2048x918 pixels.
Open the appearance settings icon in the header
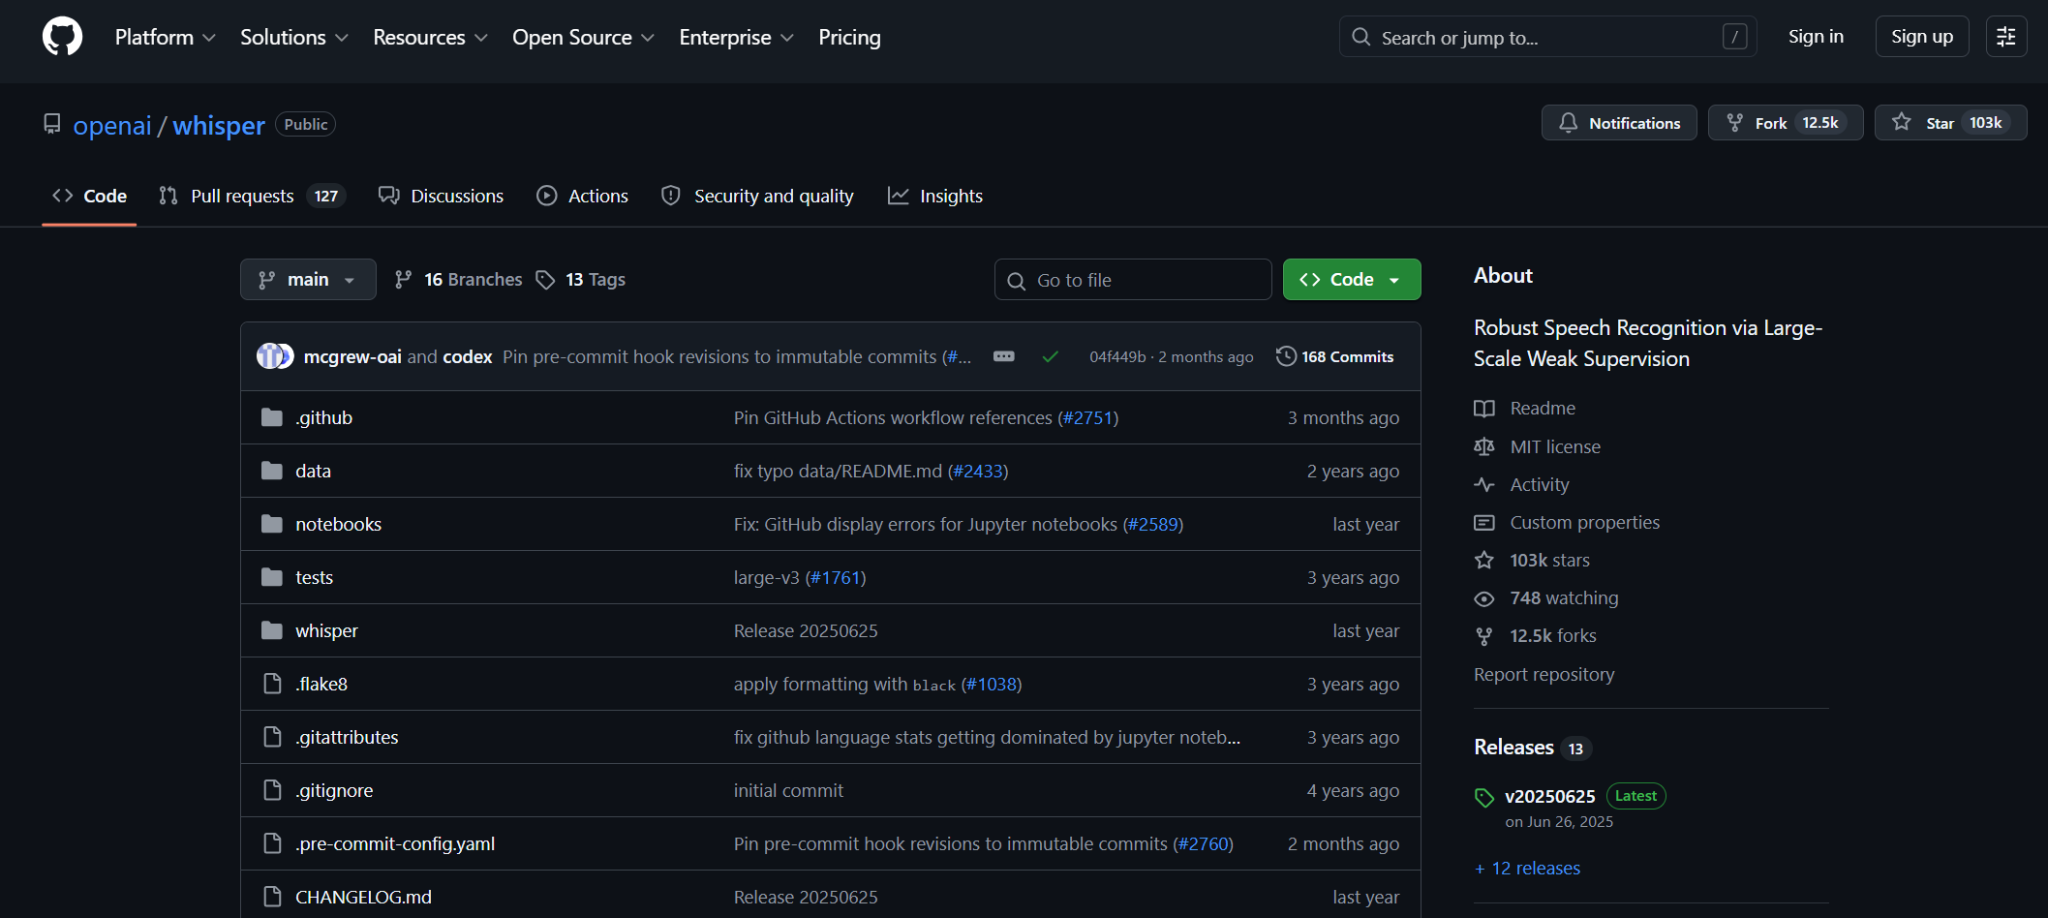pyautogui.click(x=2006, y=37)
